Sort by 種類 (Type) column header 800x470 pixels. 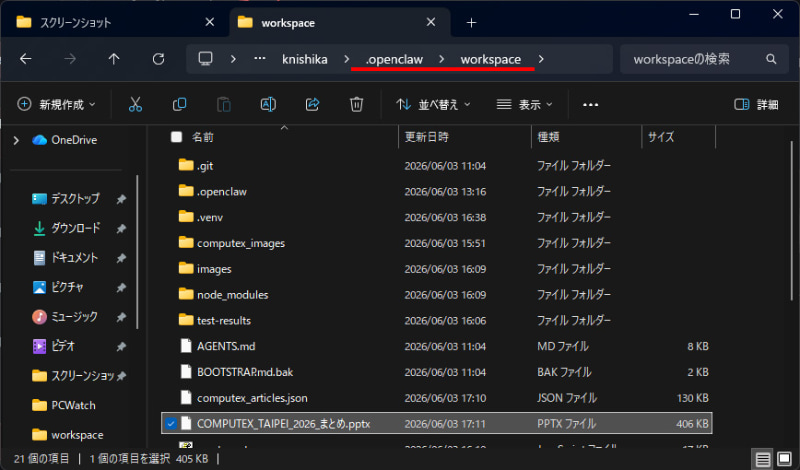pos(548,137)
